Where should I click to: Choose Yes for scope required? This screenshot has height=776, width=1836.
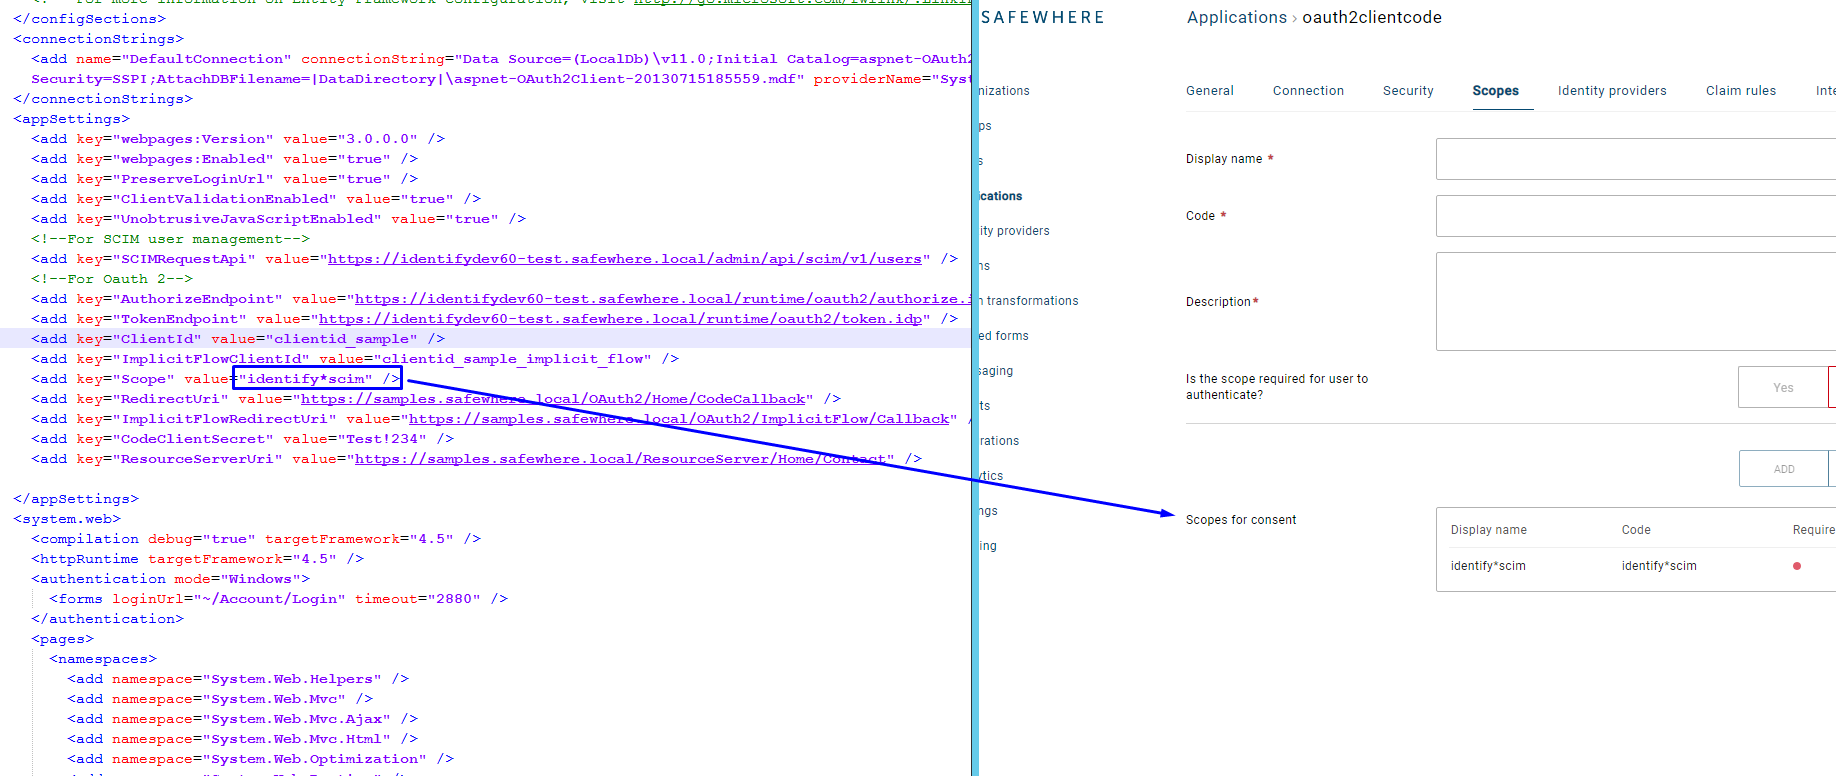click(x=1783, y=387)
